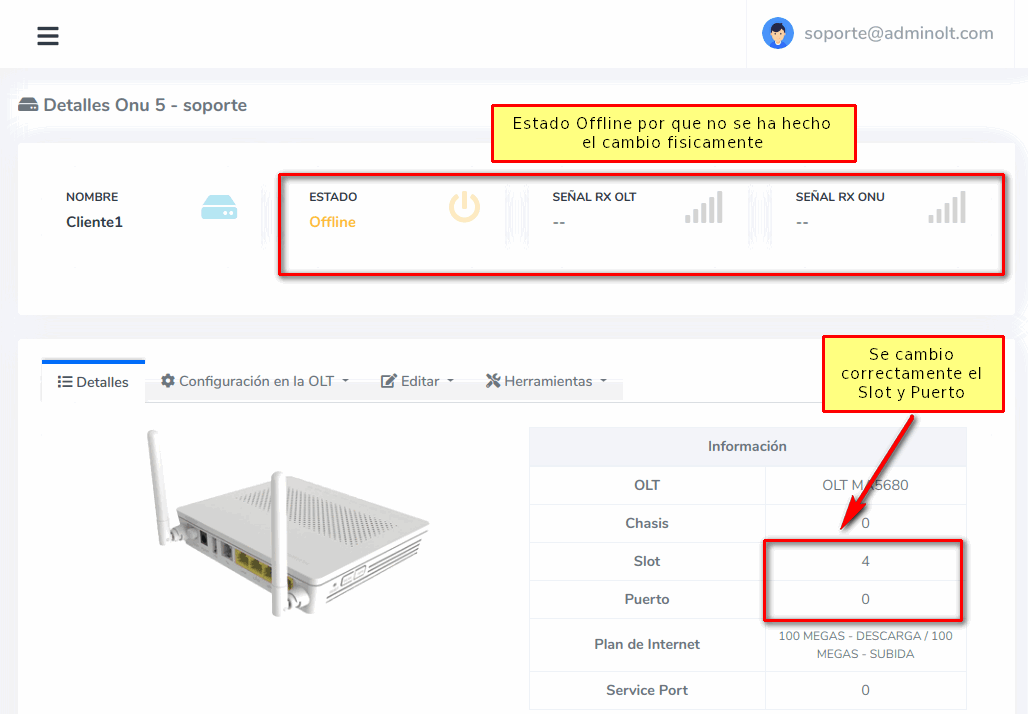Select the Plan de Internet value
1028x714 pixels.
tap(865, 644)
